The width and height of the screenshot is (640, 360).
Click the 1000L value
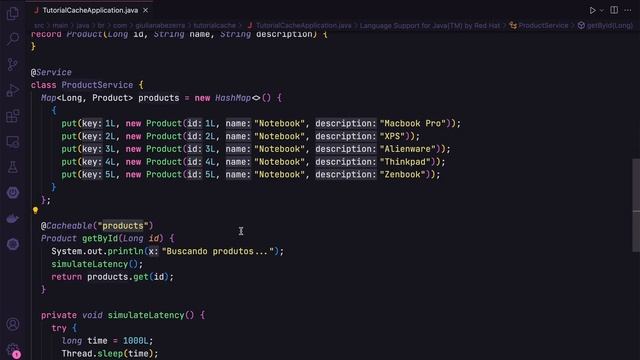136,341
